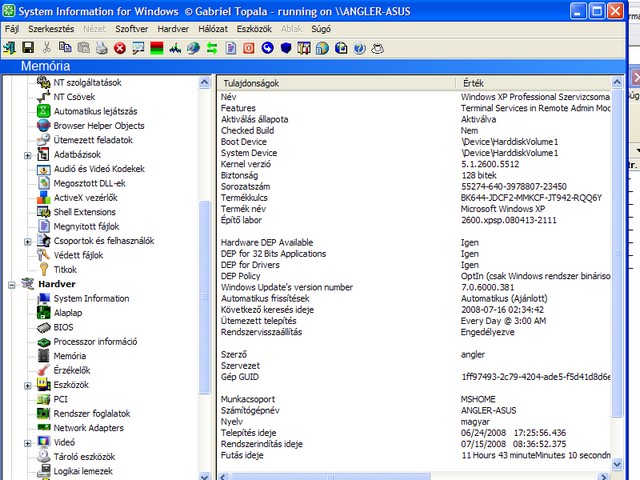640x480 pixels.
Task: Open Automatikus lejátszás tree item
Action: 96,111
